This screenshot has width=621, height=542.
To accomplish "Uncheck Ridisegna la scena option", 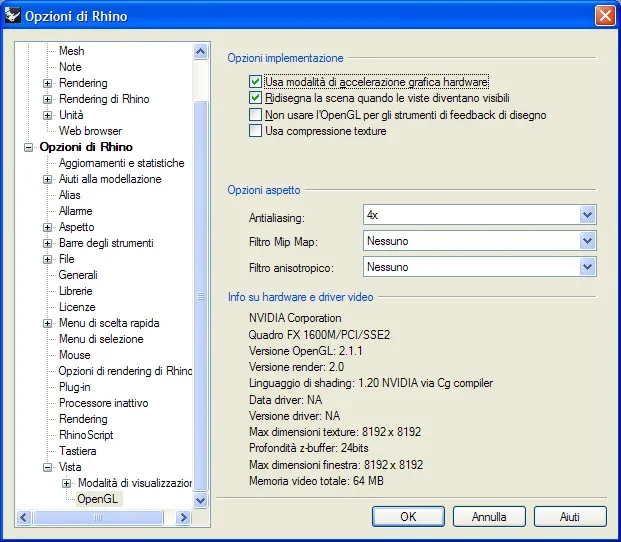I will coord(256,98).
